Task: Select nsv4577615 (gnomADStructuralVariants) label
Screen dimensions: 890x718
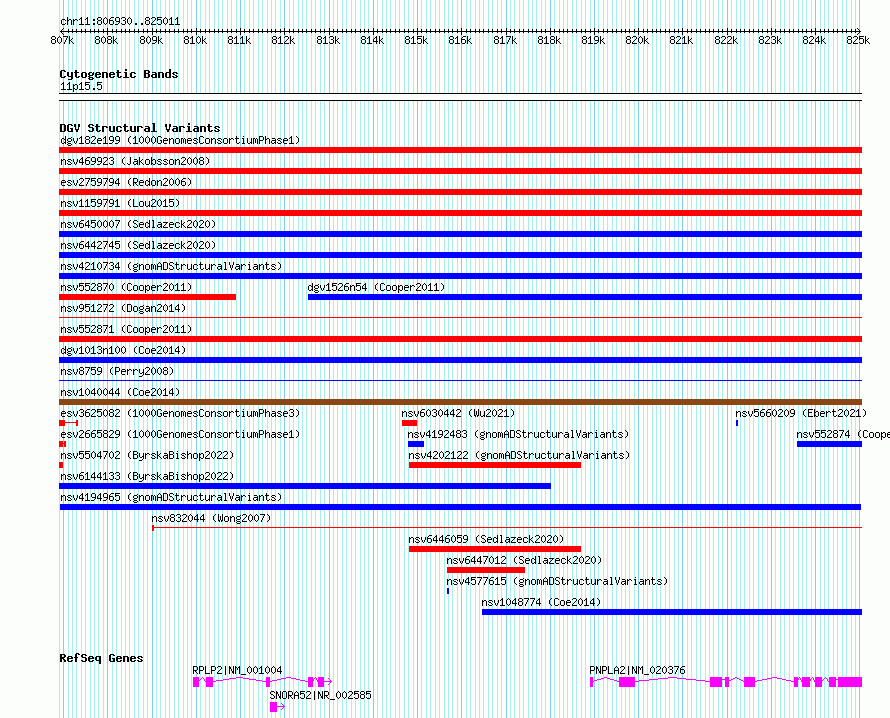Action: 557,581
